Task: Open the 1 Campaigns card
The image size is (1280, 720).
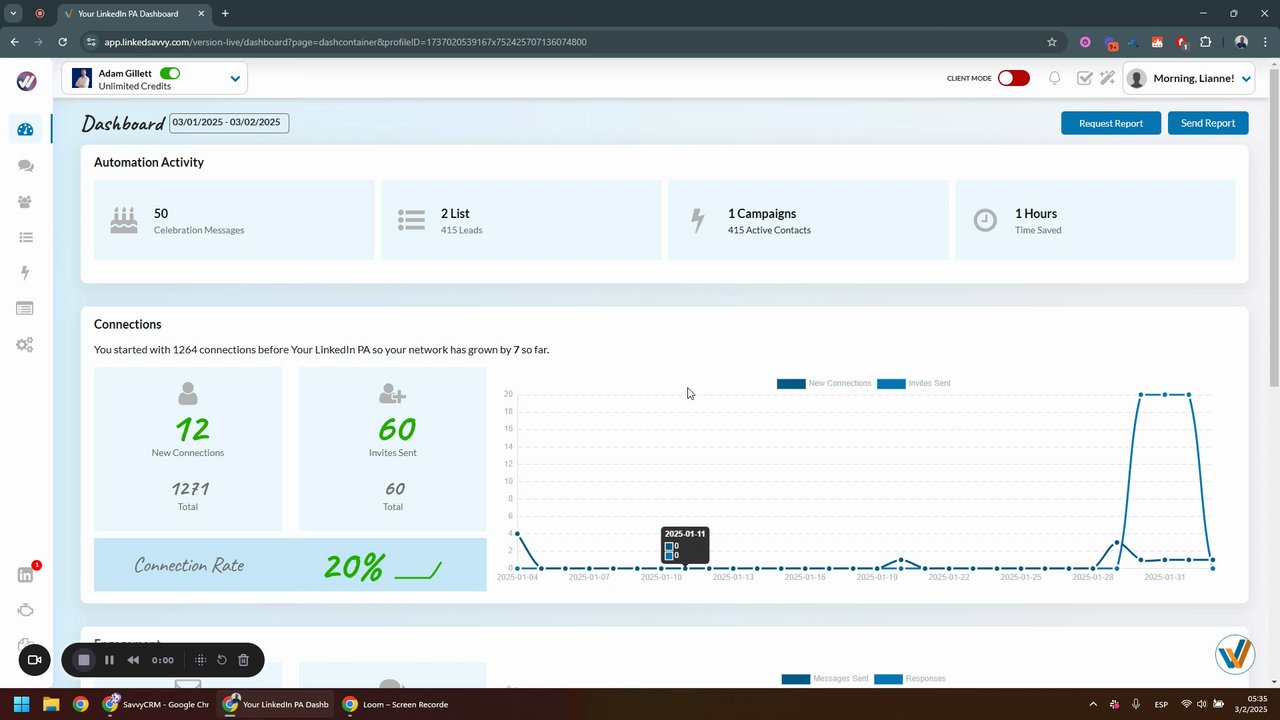Action: point(808,220)
